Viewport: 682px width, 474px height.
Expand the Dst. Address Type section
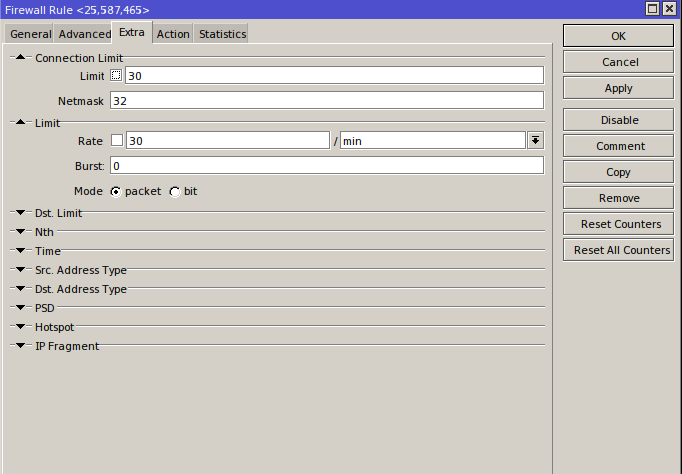pos(20,289)
